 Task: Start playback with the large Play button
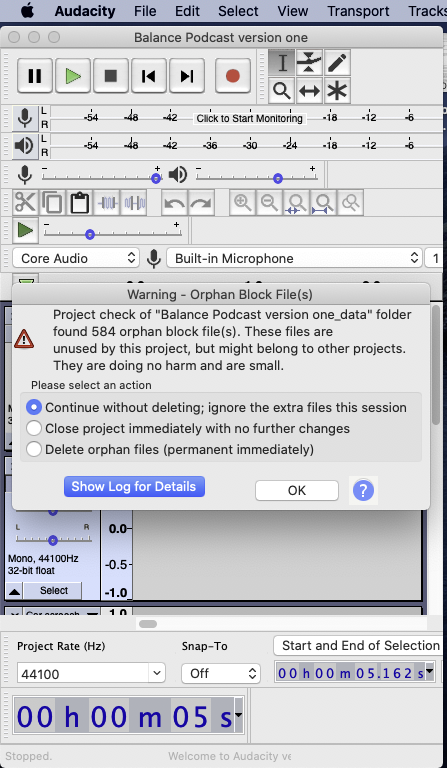73,76
